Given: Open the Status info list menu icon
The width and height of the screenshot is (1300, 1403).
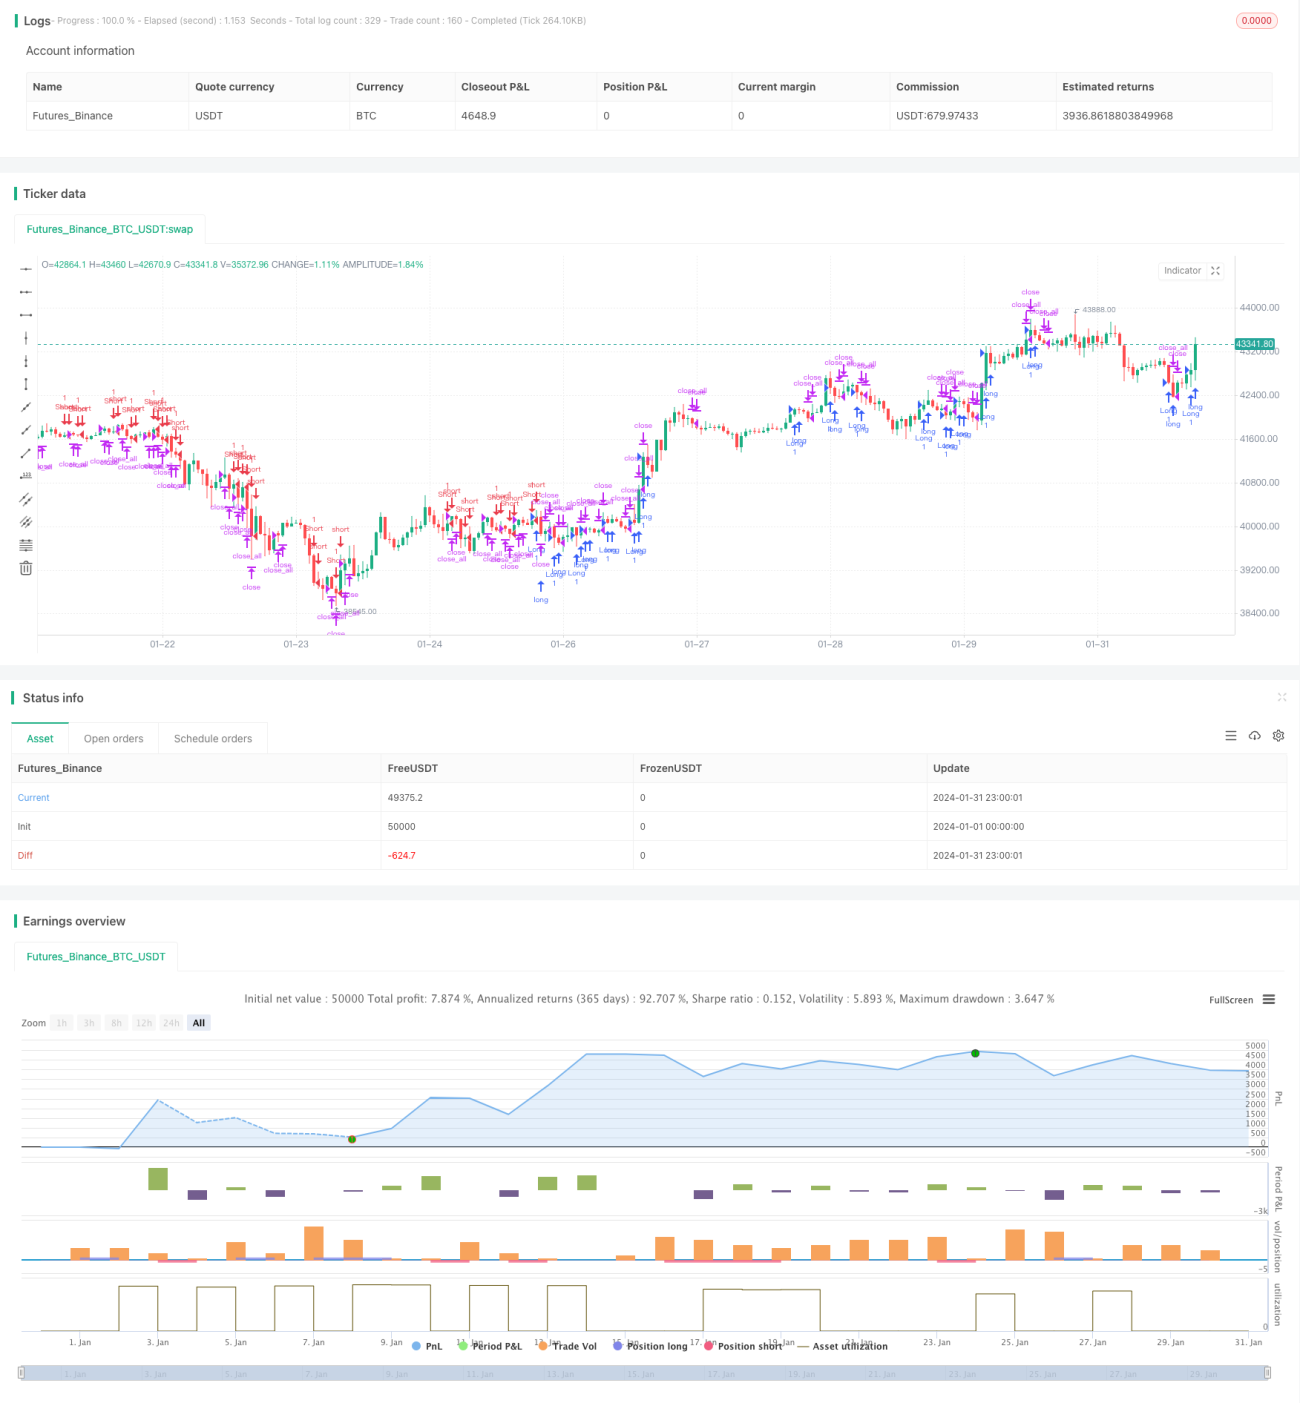Looking at the screenshot, I should coord(1231,736).
